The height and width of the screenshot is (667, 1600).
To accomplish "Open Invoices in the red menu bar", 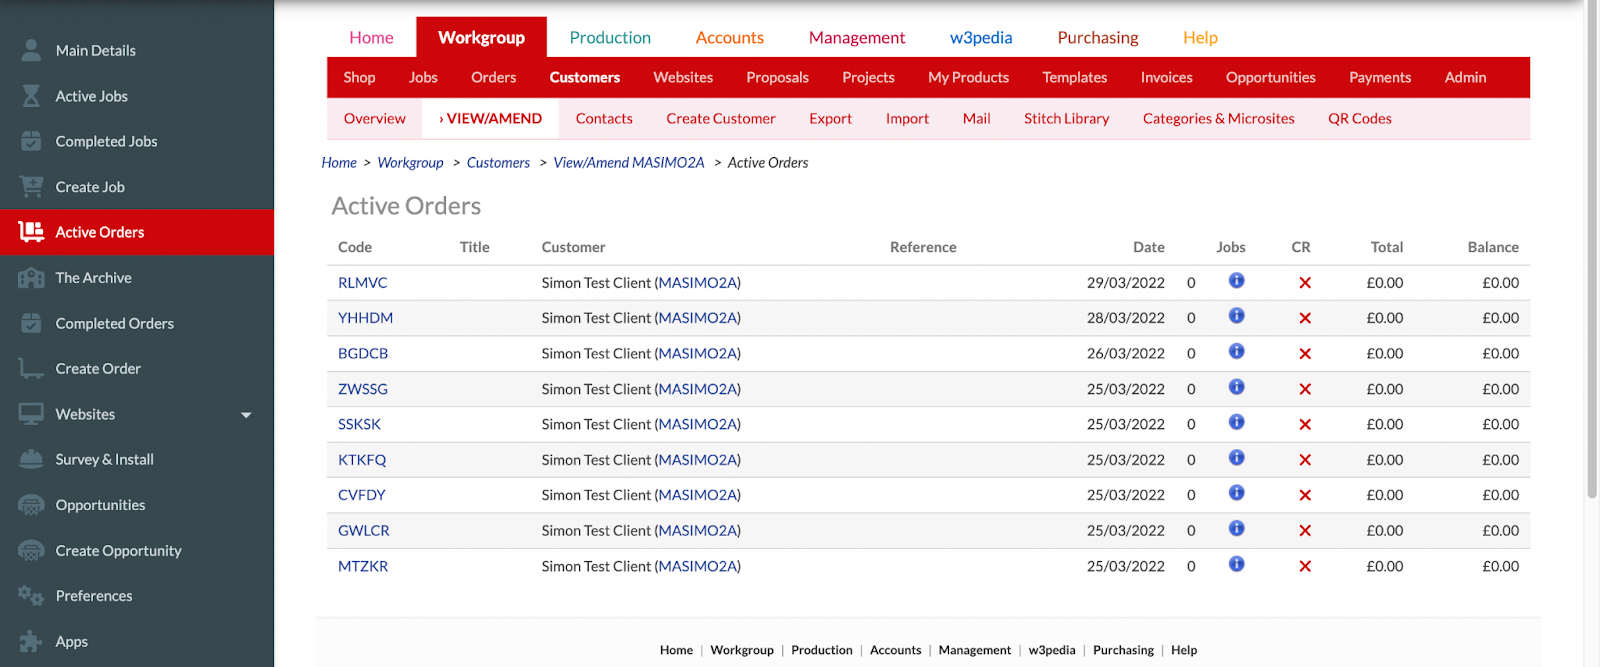I will pyautogui.click(x=1167, y=77).
